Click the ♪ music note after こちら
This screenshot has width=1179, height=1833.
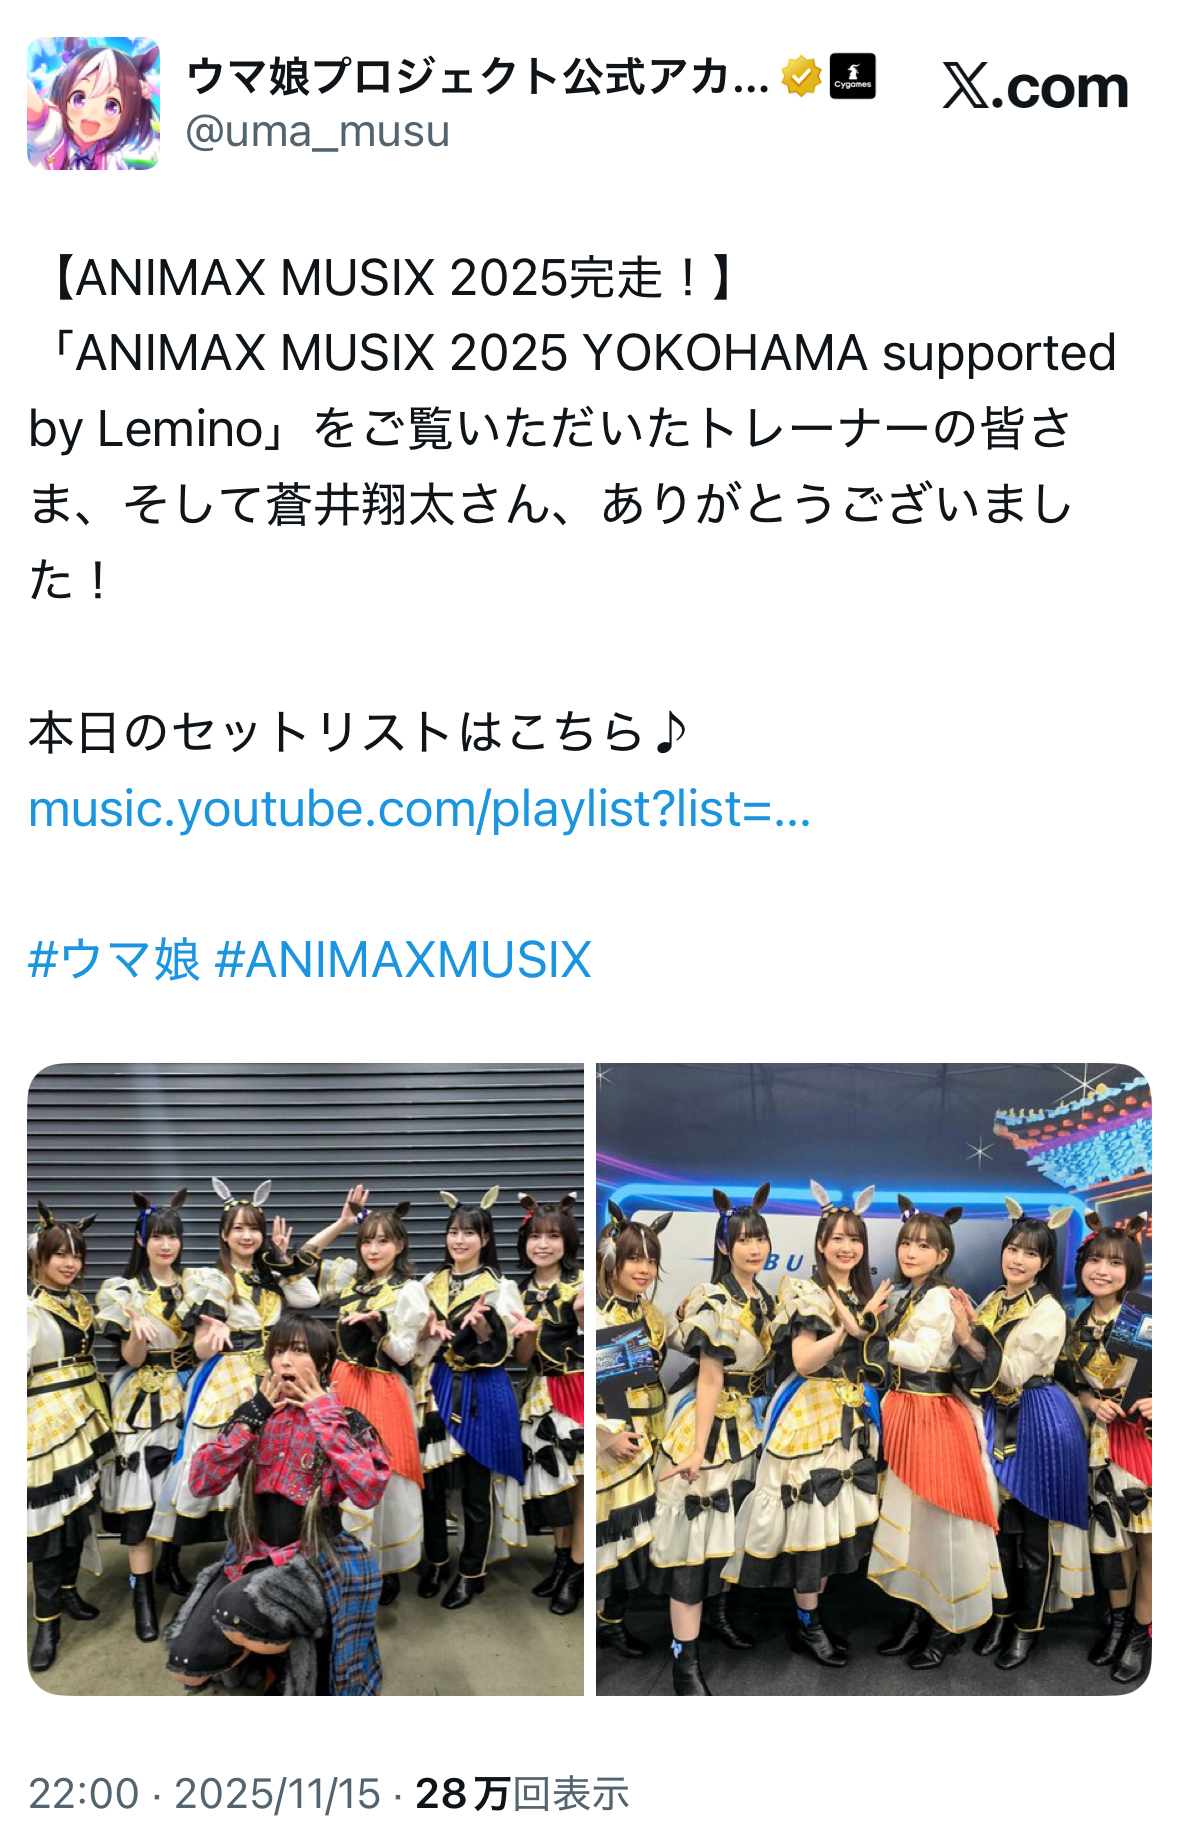click(670, 732)
